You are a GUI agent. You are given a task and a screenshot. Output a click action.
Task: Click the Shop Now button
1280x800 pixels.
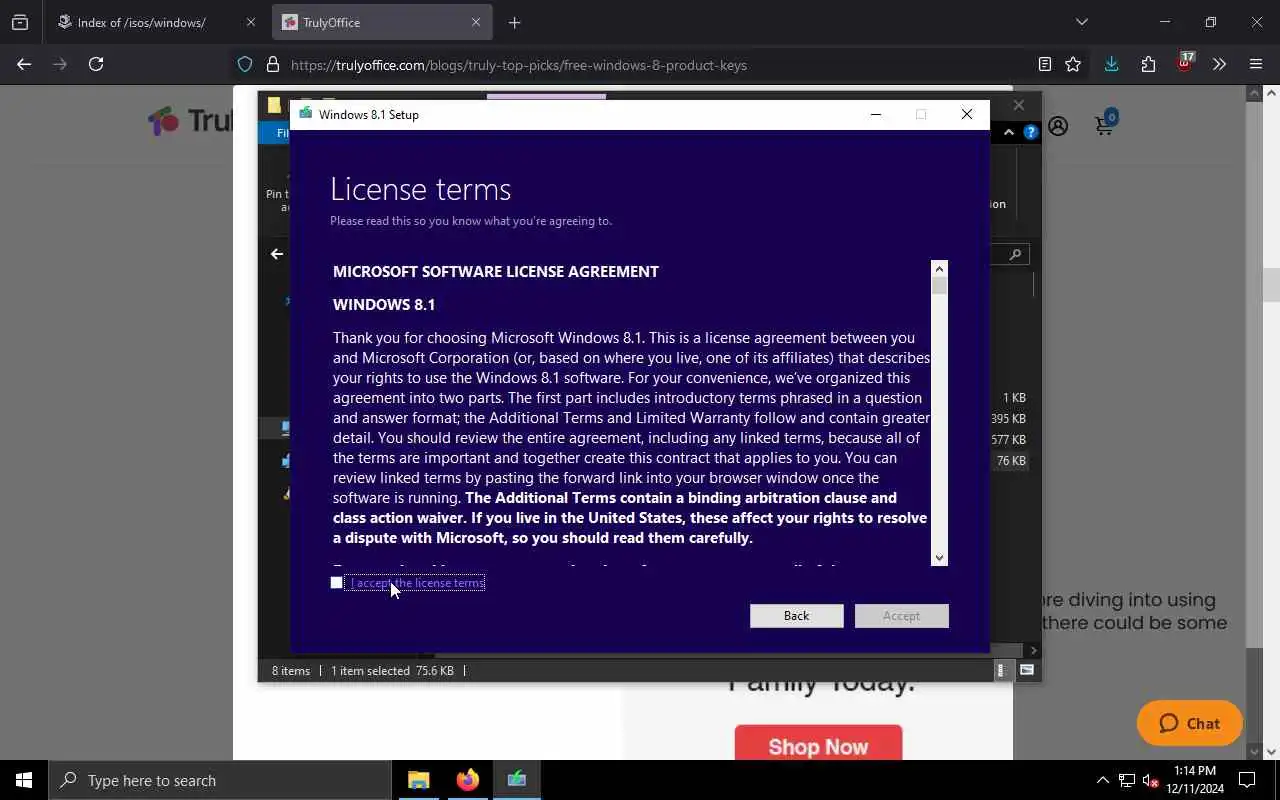tap(818, 744)
